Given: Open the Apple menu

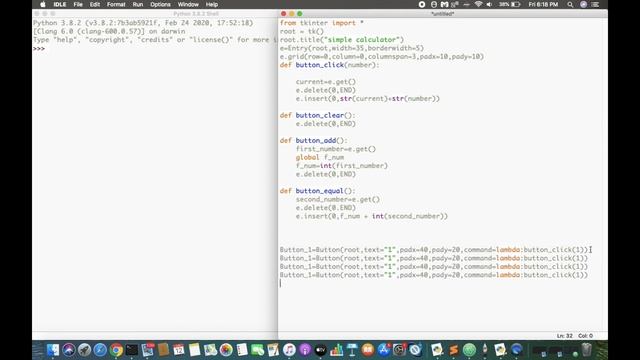Looking at the screenshot, I should [43, 4].
